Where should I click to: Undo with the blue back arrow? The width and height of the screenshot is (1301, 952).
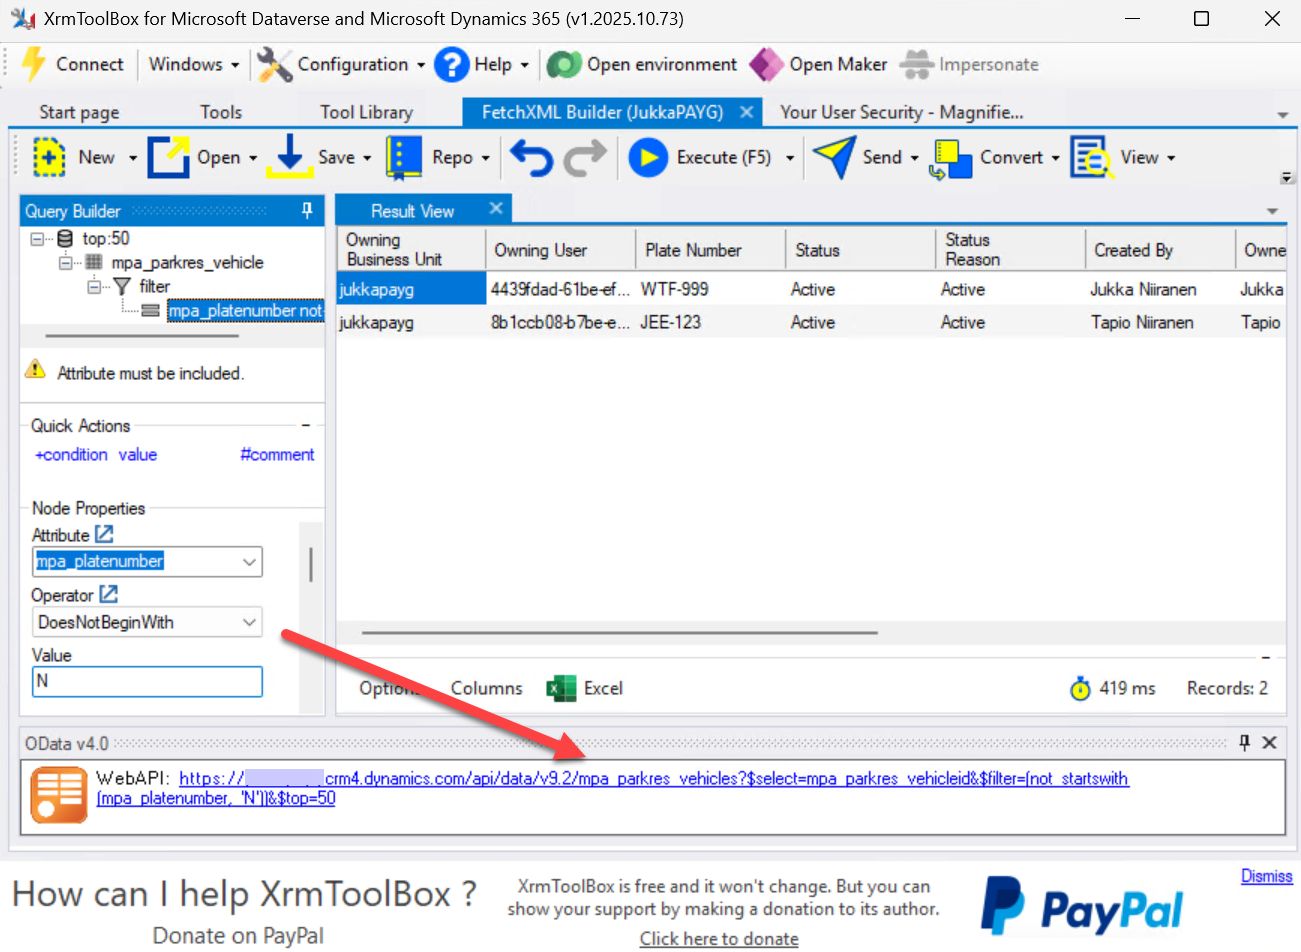tap(531, 157)
